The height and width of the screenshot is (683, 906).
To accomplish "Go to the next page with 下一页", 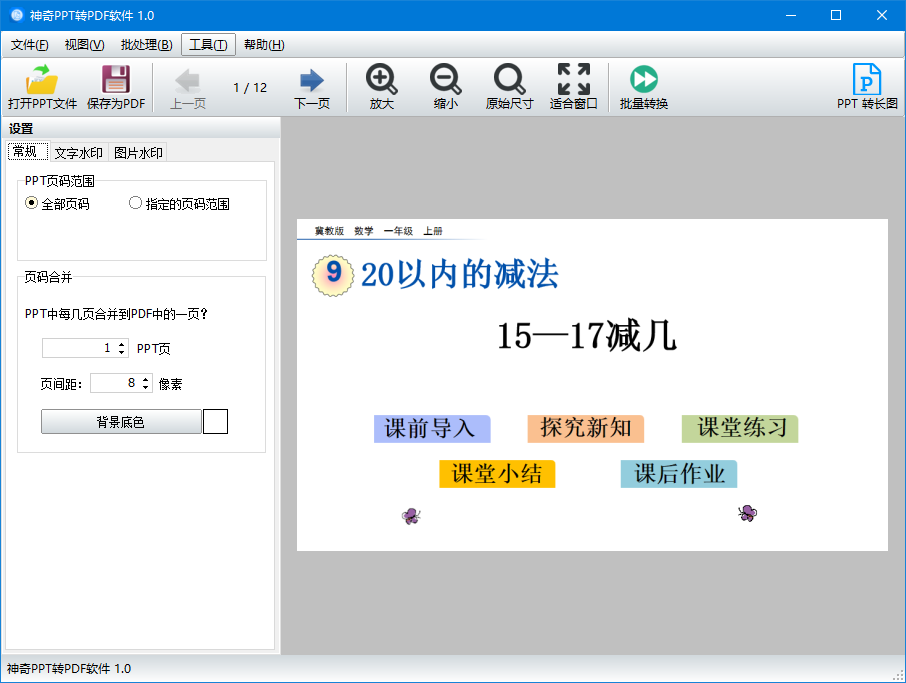I will click(x=310, y=86).
